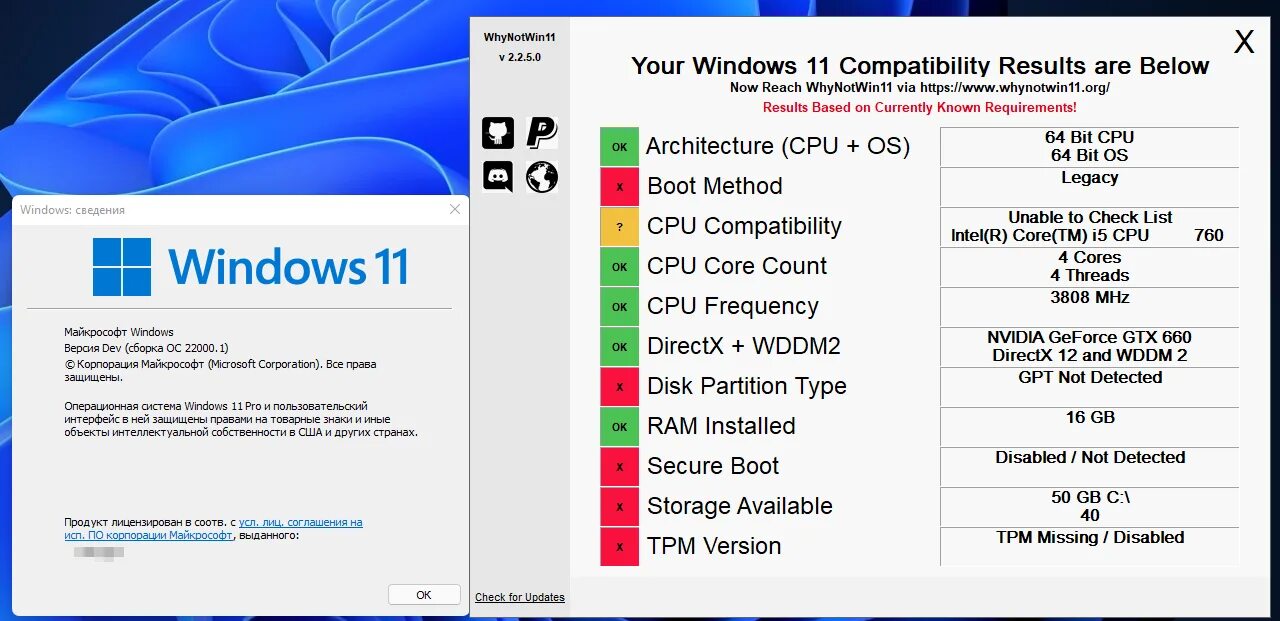Viewport: 1280px width, 621px height.
Task: Click the red X badge beside Secure Boot
Action: tap(619, 466)
